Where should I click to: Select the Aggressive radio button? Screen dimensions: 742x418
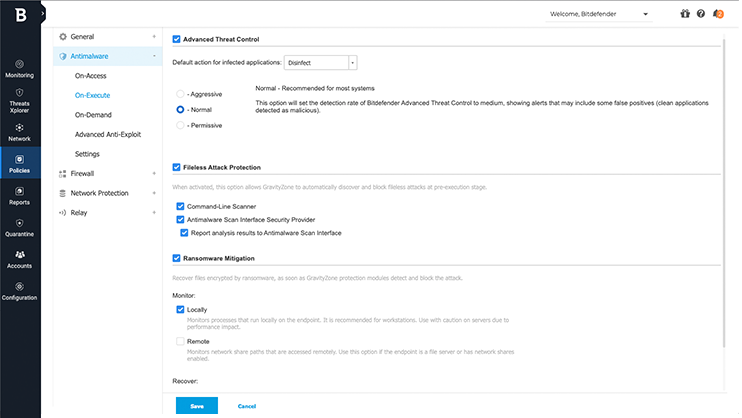click(180, 93)
